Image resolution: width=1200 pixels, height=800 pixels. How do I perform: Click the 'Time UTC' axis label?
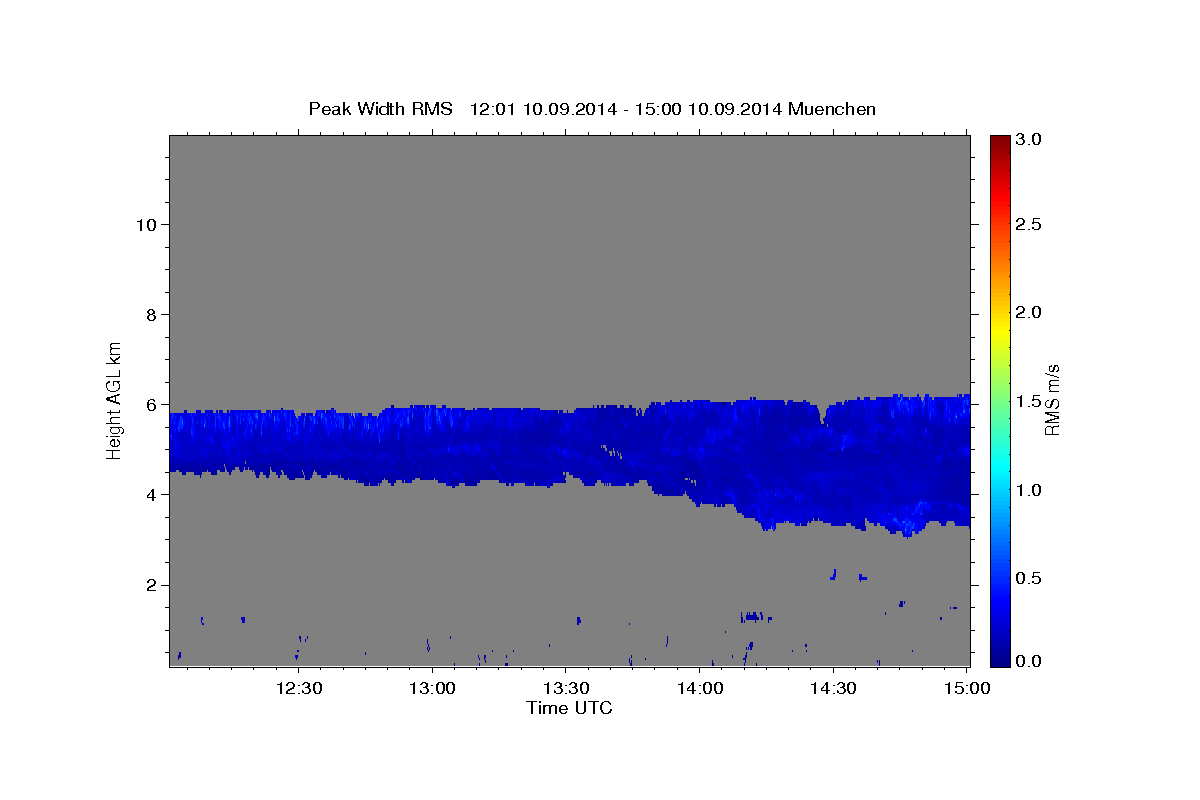569,708
